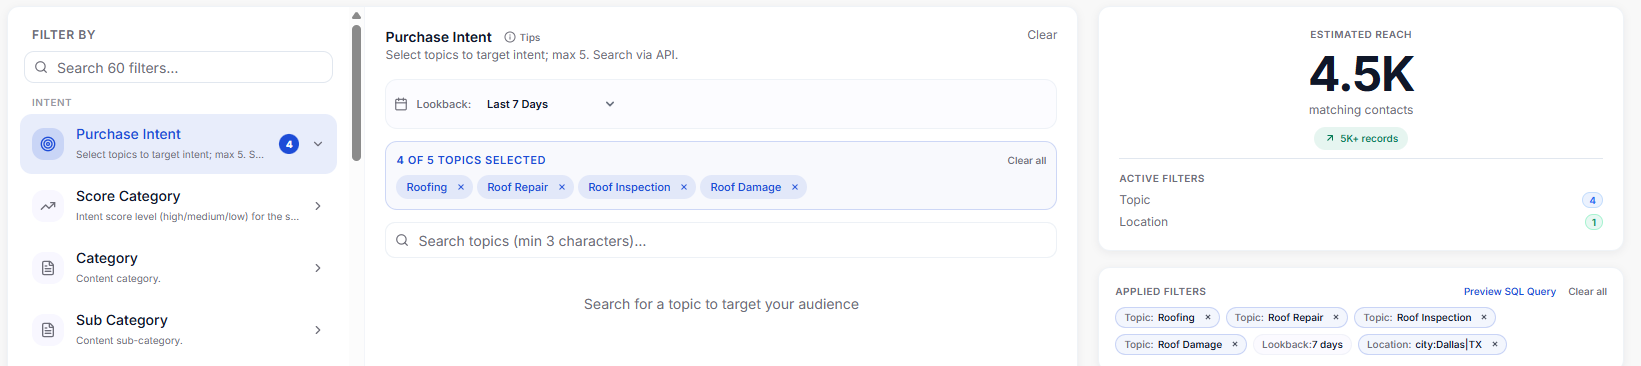1641x366 pixels.
Task: Collapse the Purchase Intent filter chevron
Action: click(318, 144)
